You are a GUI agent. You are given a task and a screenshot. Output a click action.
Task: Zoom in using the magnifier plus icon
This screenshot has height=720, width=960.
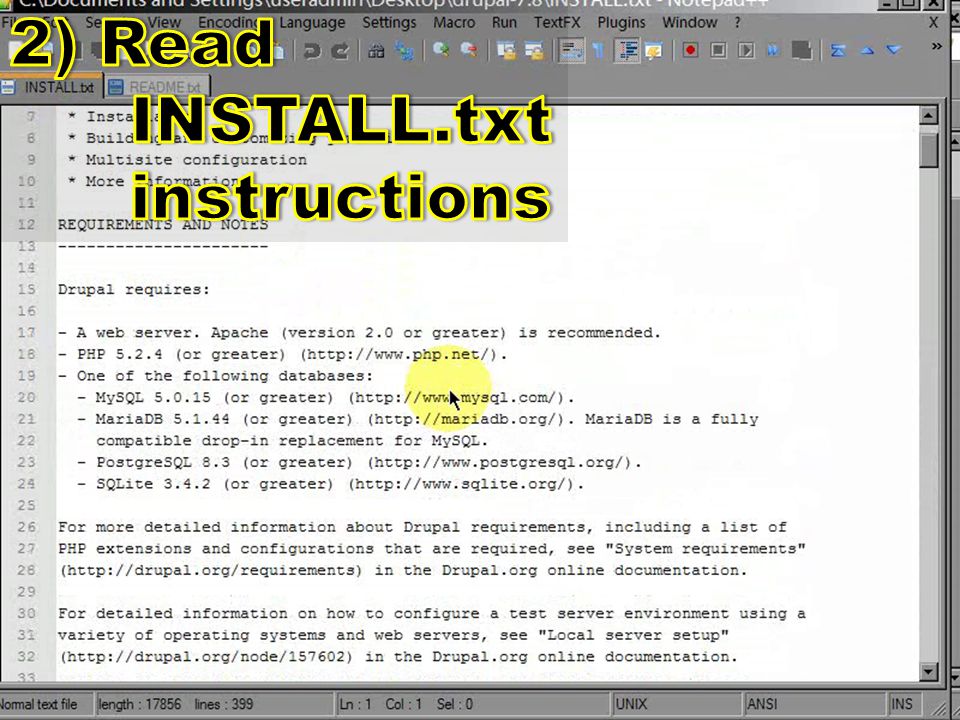[441, 50]
